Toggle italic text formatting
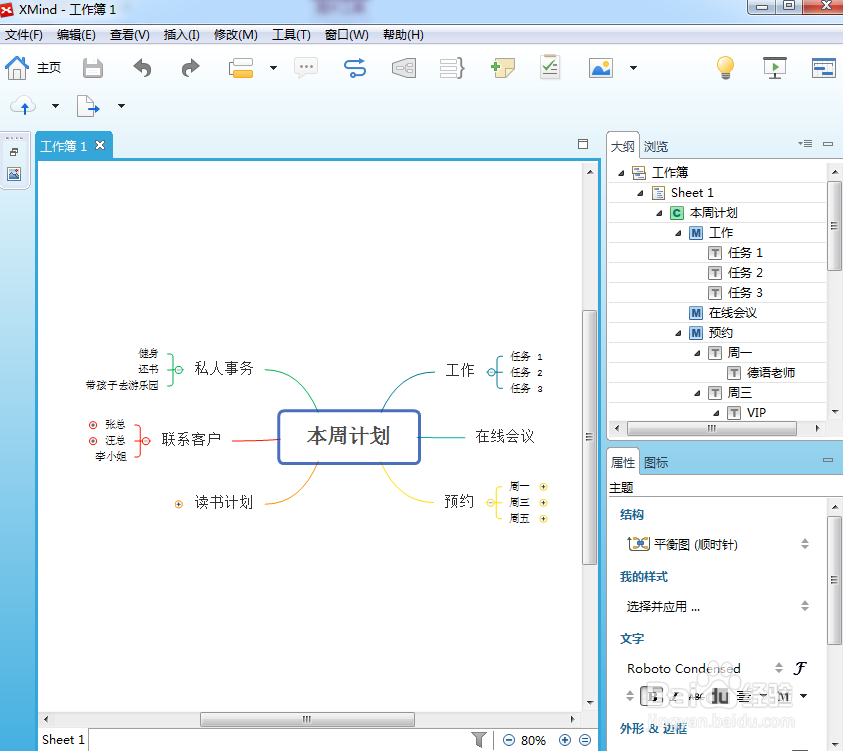Image resolution: width=843 pixels, height=751 pixels. [675, 696]
